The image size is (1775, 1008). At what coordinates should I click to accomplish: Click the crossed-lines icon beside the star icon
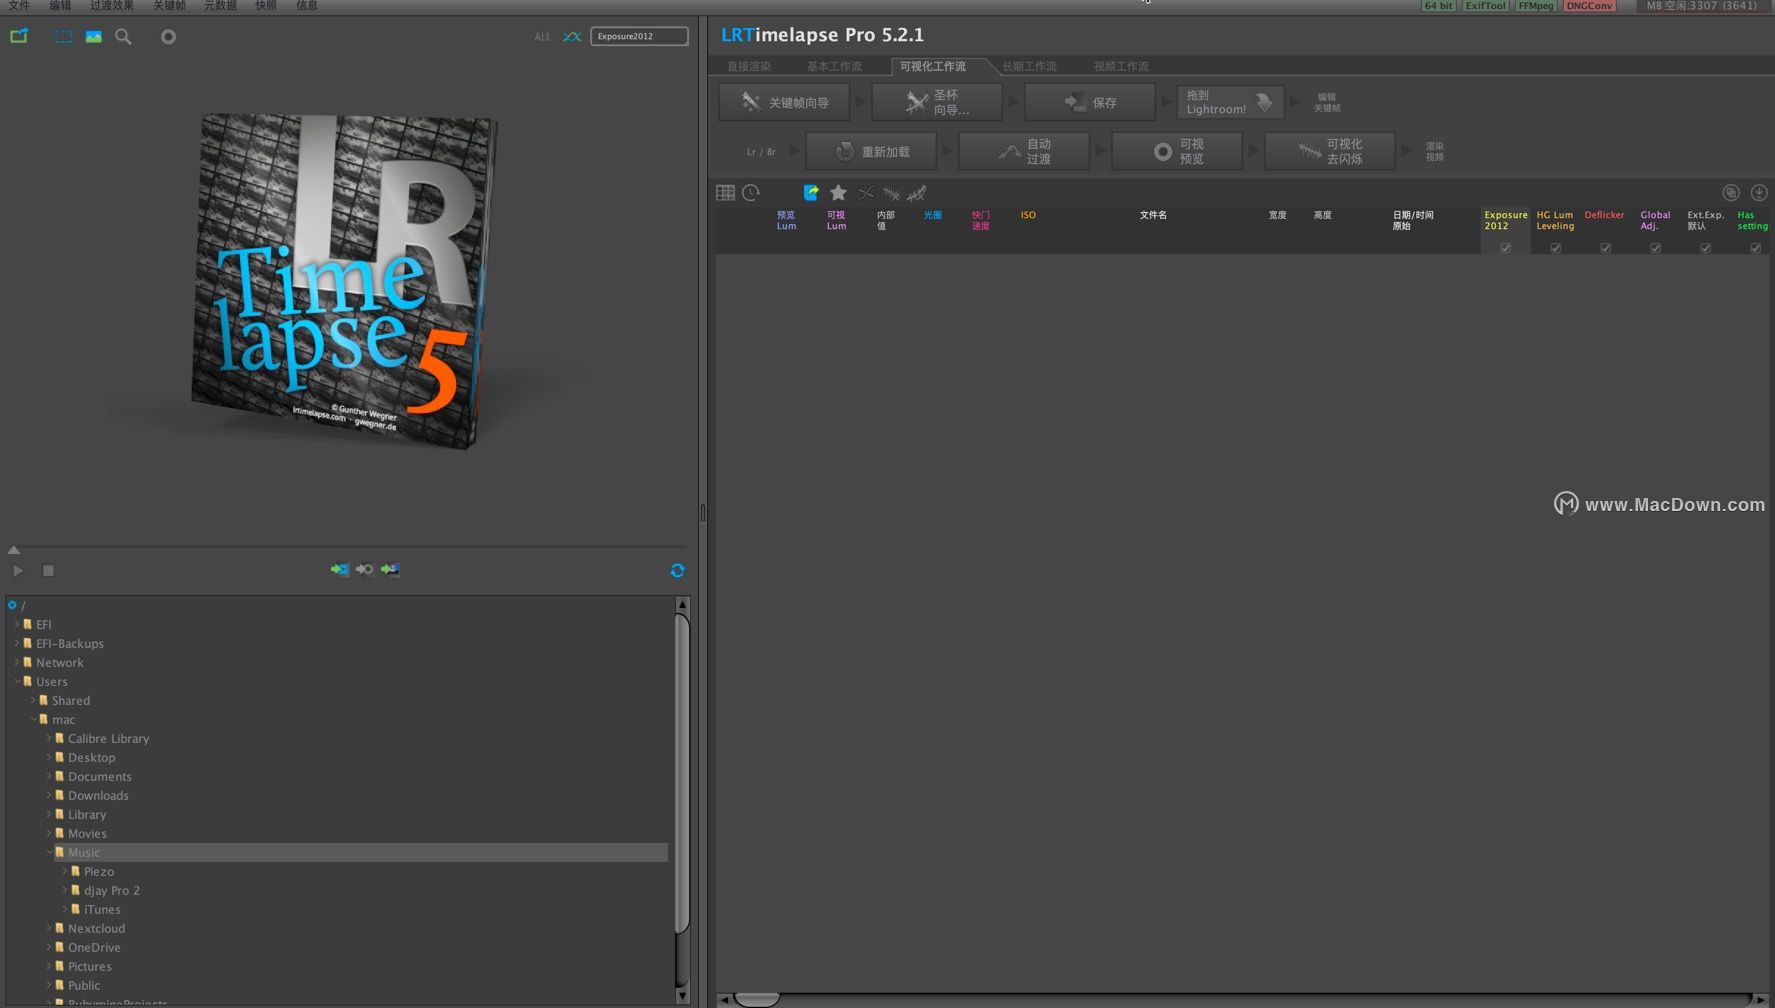tap(866, 192)
